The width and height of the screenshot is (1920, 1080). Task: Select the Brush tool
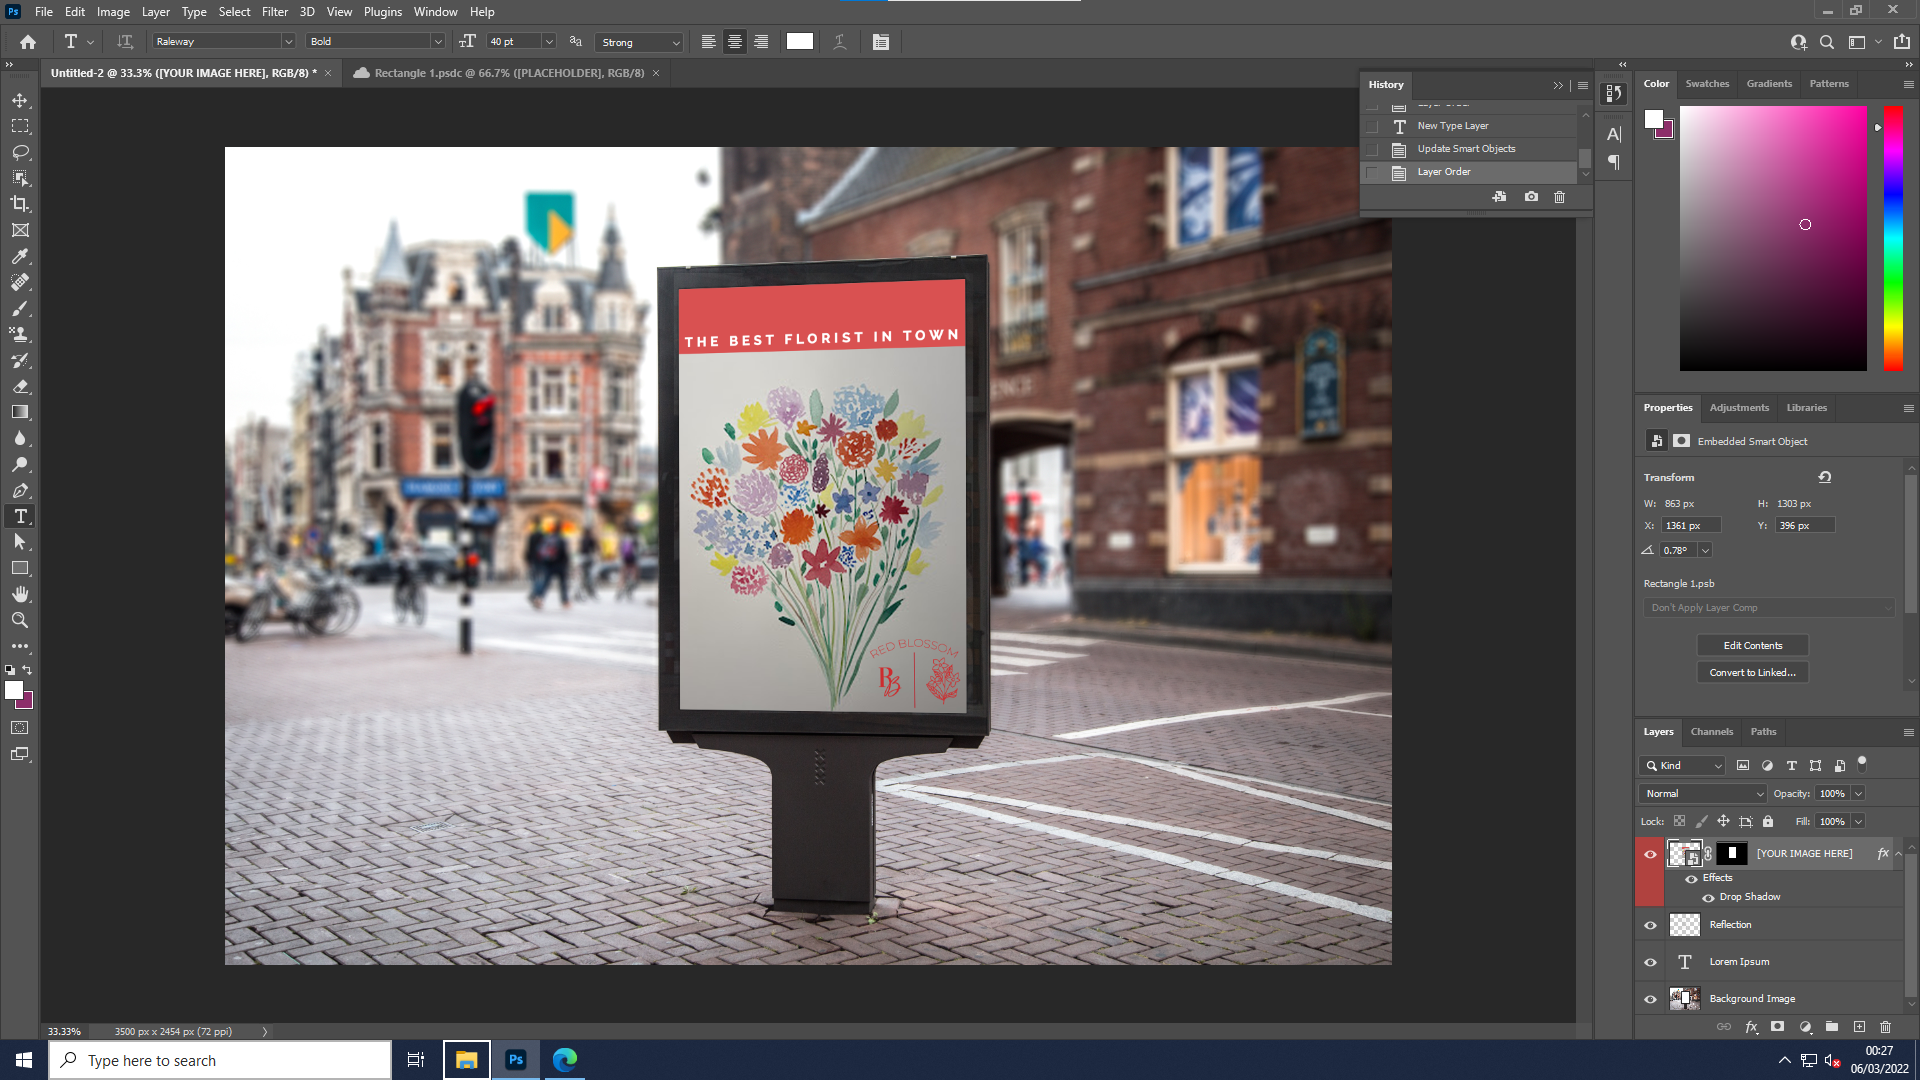tap(20, 308)
